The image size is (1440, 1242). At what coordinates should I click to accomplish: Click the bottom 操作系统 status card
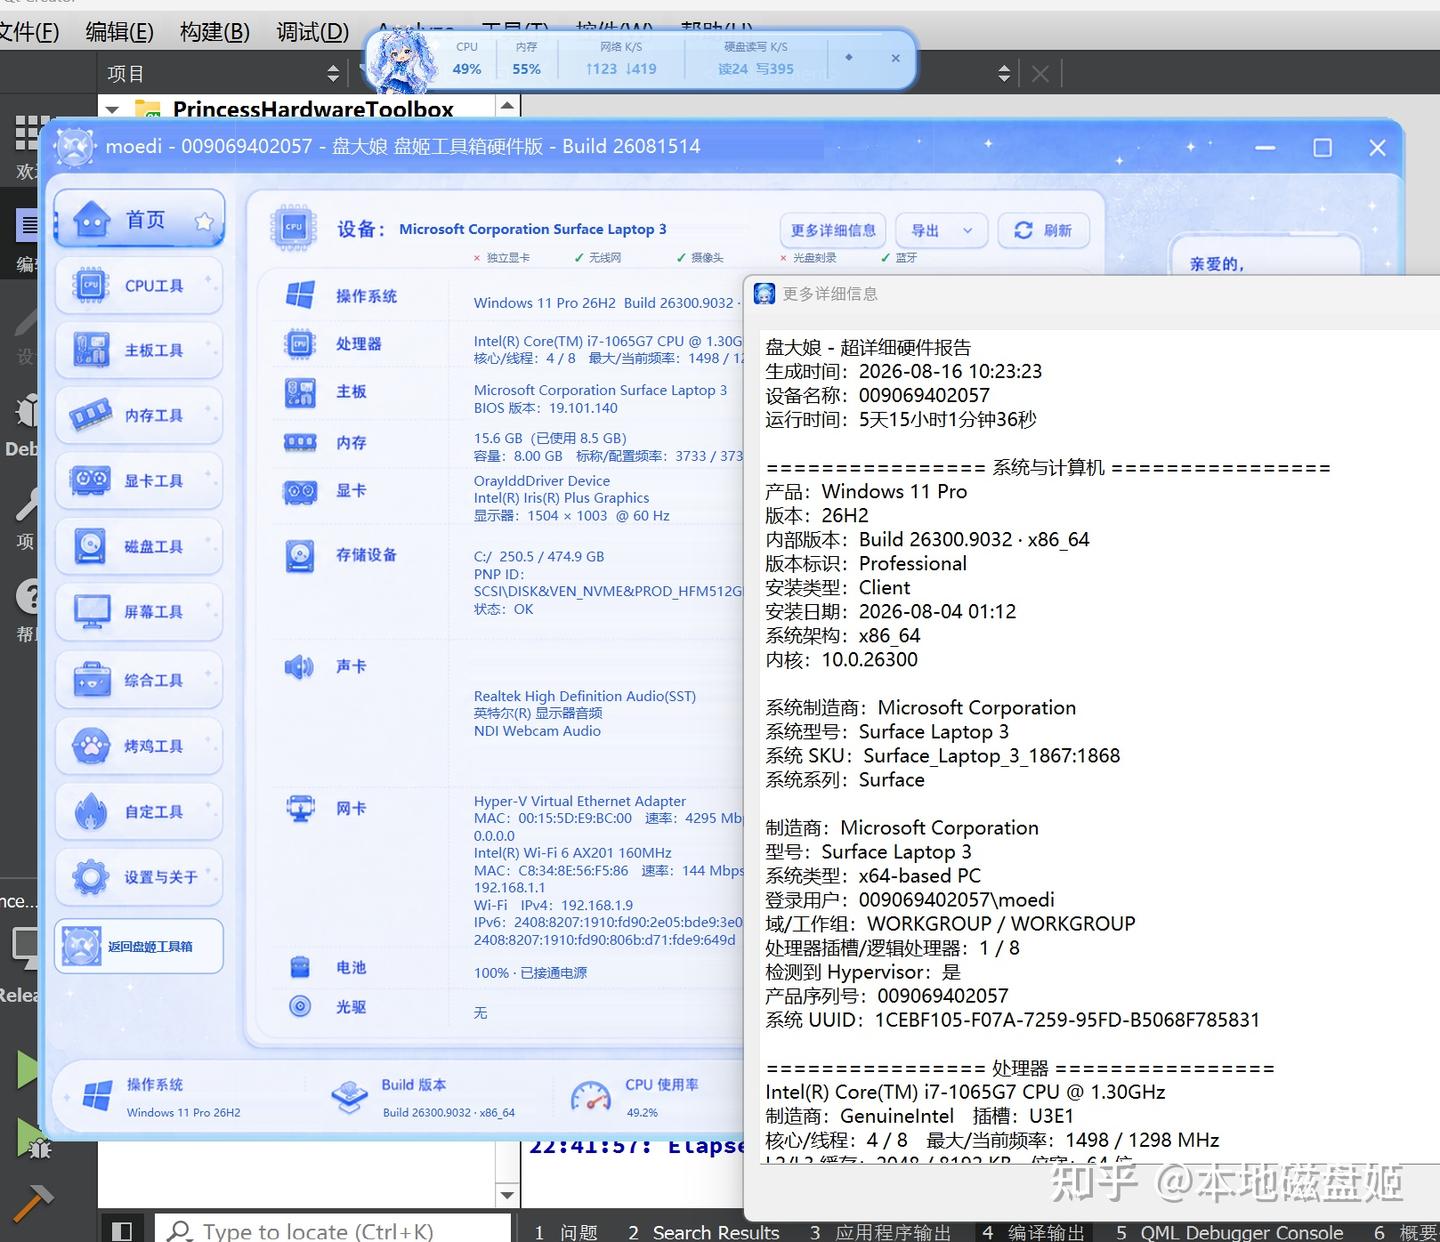[183, 1097]
